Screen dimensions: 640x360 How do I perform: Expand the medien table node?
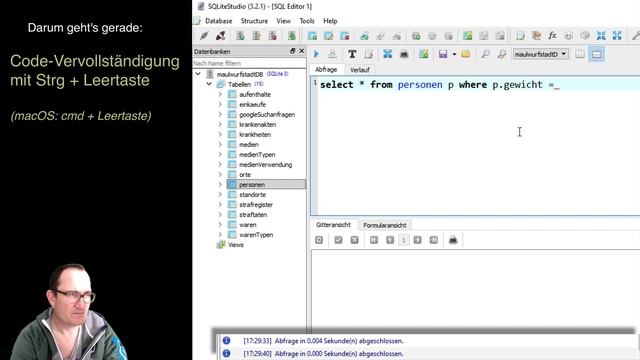pyautogui.click(x=220, y=144)
